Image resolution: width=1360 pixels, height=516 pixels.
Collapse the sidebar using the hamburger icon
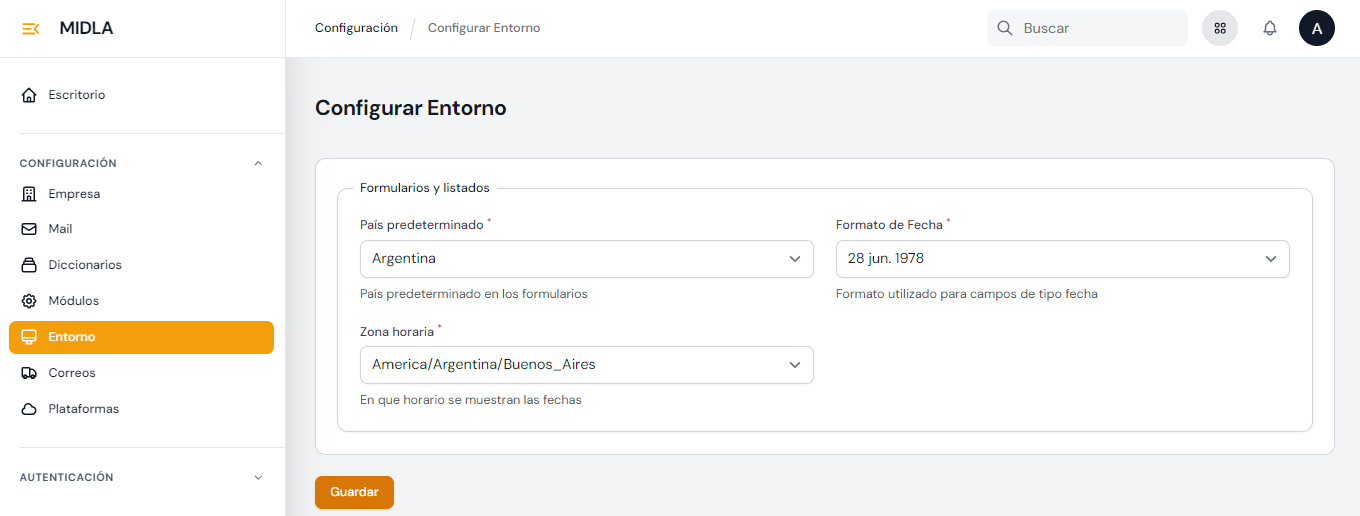pos(30,28)
